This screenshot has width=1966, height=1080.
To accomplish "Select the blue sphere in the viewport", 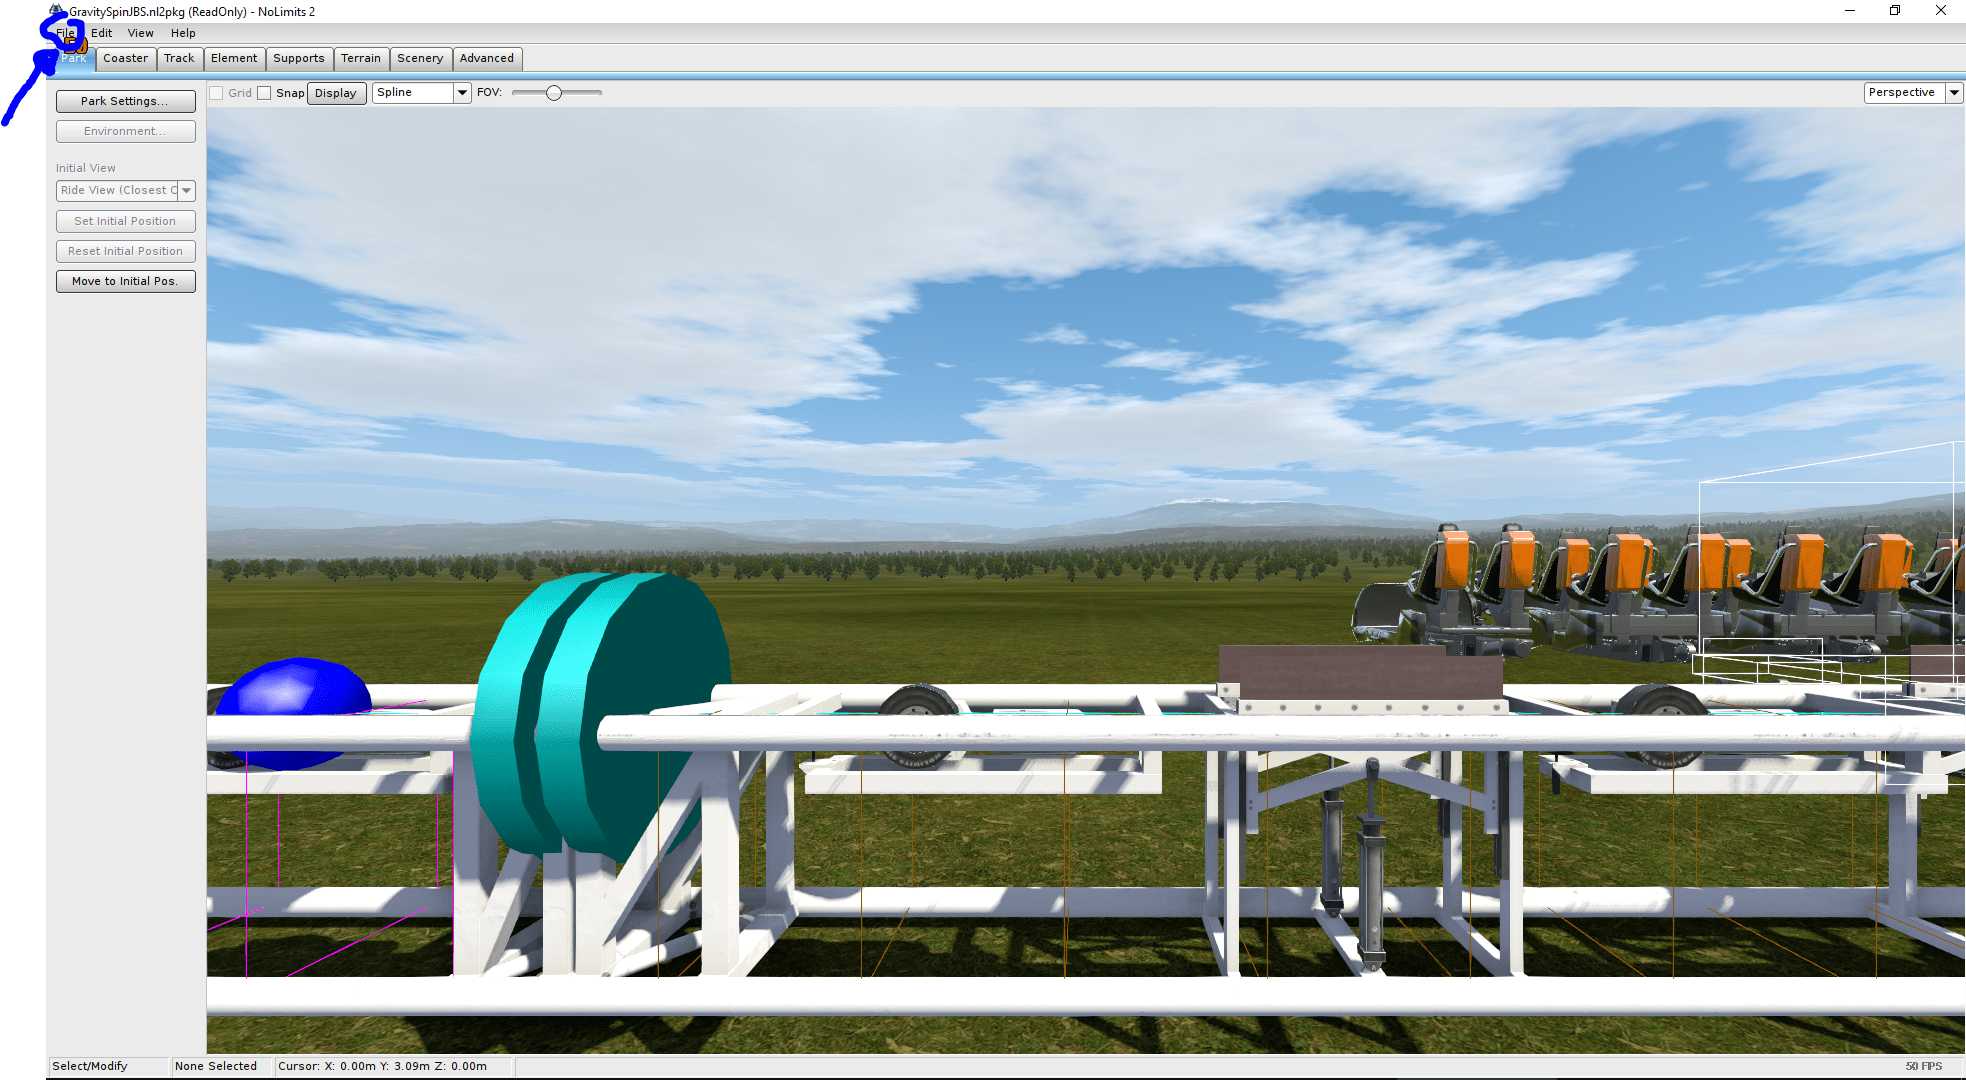I will pos(293,688).
